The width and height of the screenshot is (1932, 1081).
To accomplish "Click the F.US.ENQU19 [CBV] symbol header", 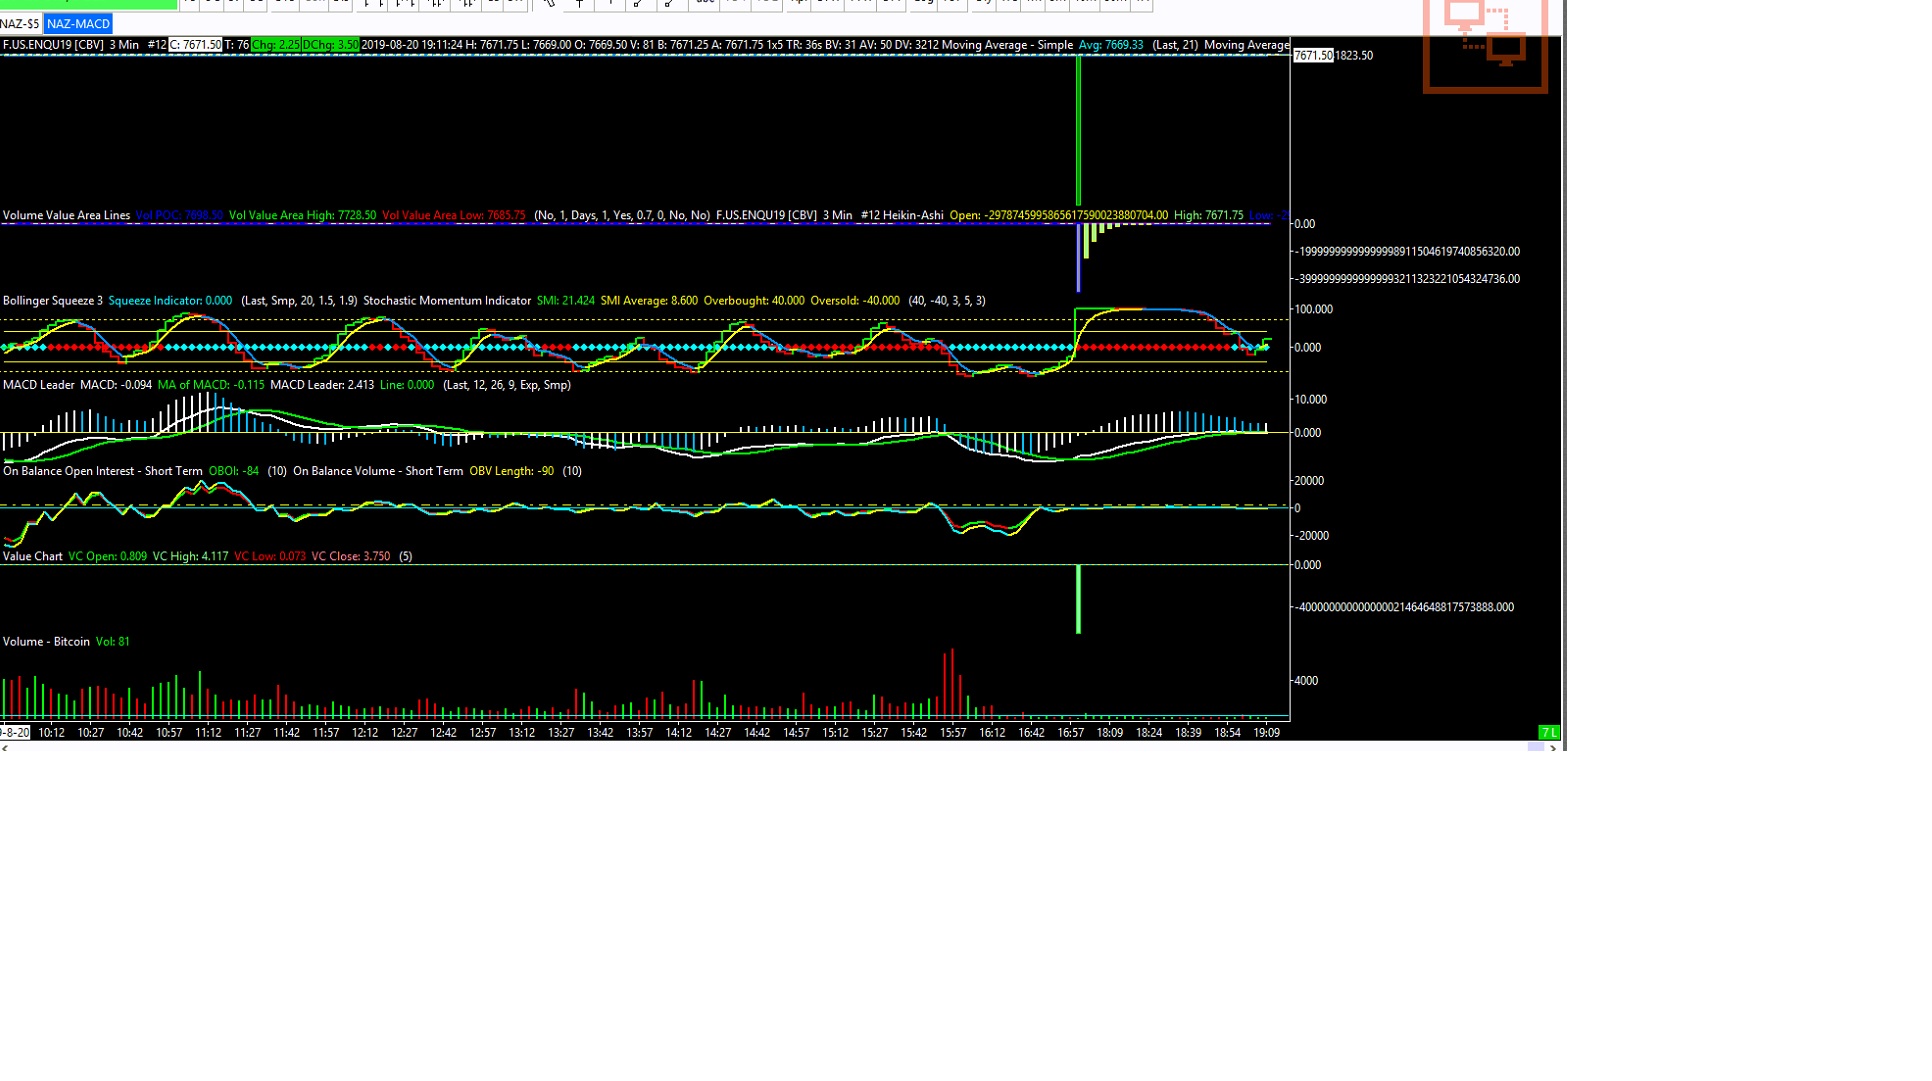I will pyautogui.click(x=53, y=45).
